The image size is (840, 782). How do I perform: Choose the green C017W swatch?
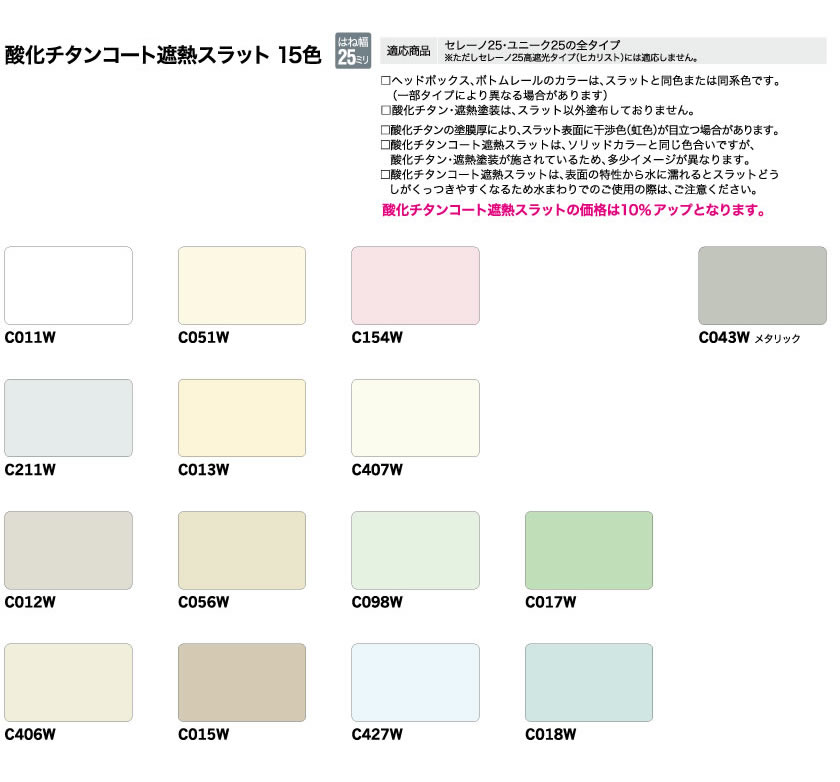[x=589, y=550]
